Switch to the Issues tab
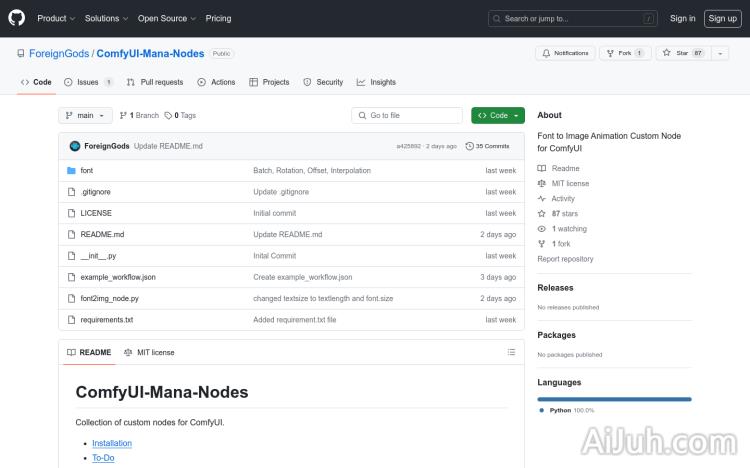The image size is (750, 468). click(x=88, y=82)
